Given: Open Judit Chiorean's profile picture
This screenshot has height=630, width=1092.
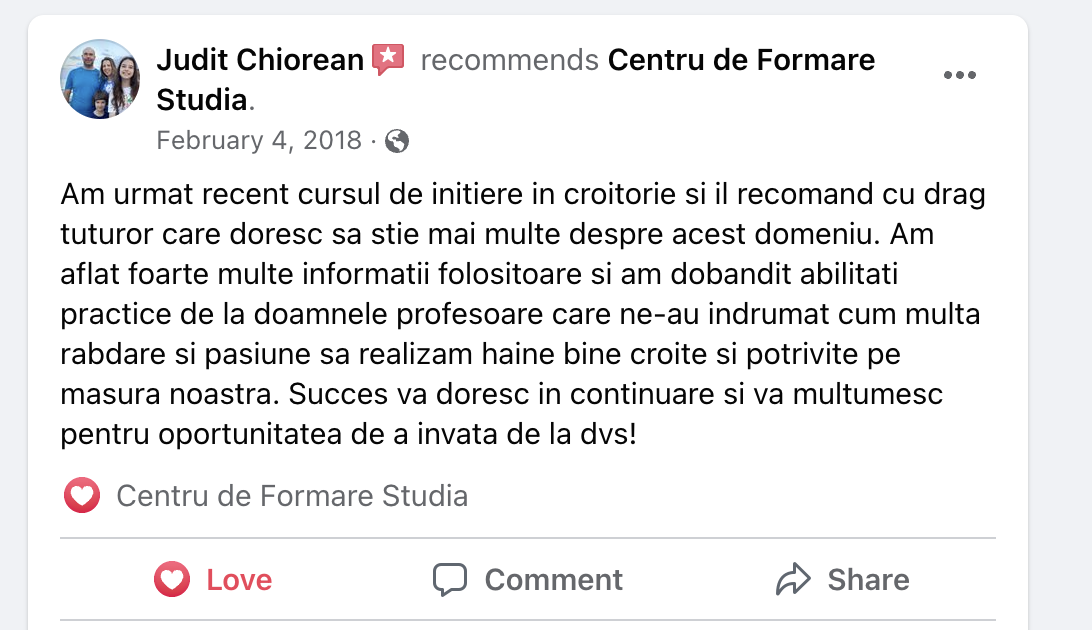Looking at the screenshot, I should (x=100, y=79).
